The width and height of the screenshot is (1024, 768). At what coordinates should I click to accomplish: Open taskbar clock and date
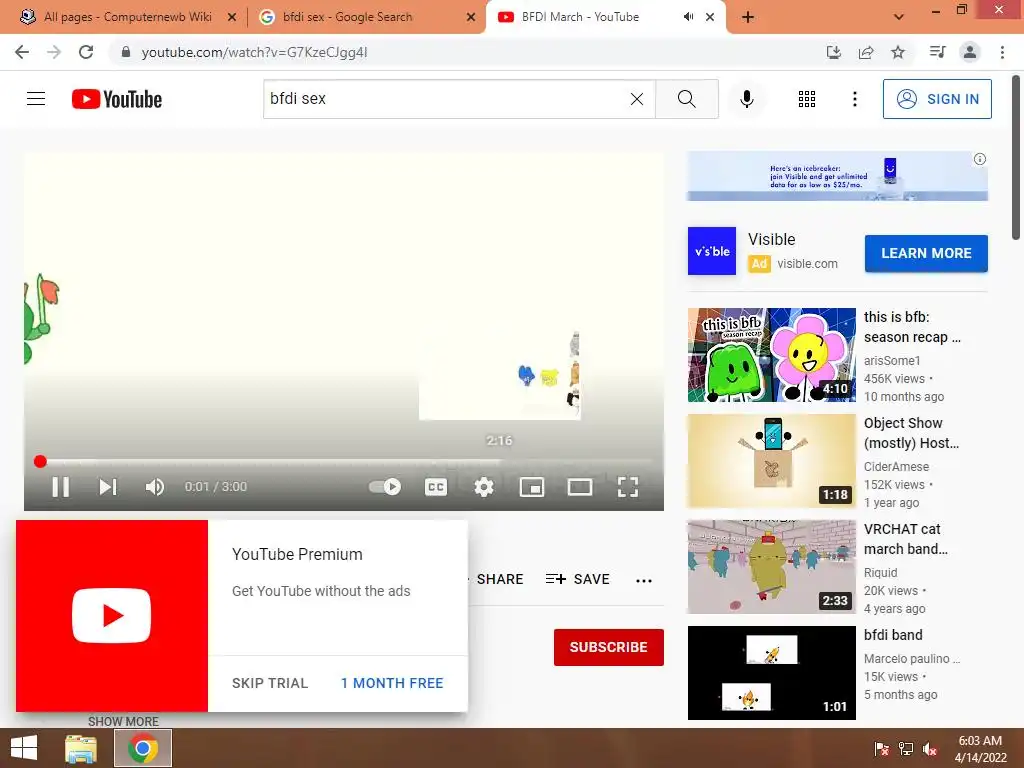coord(980,749)
